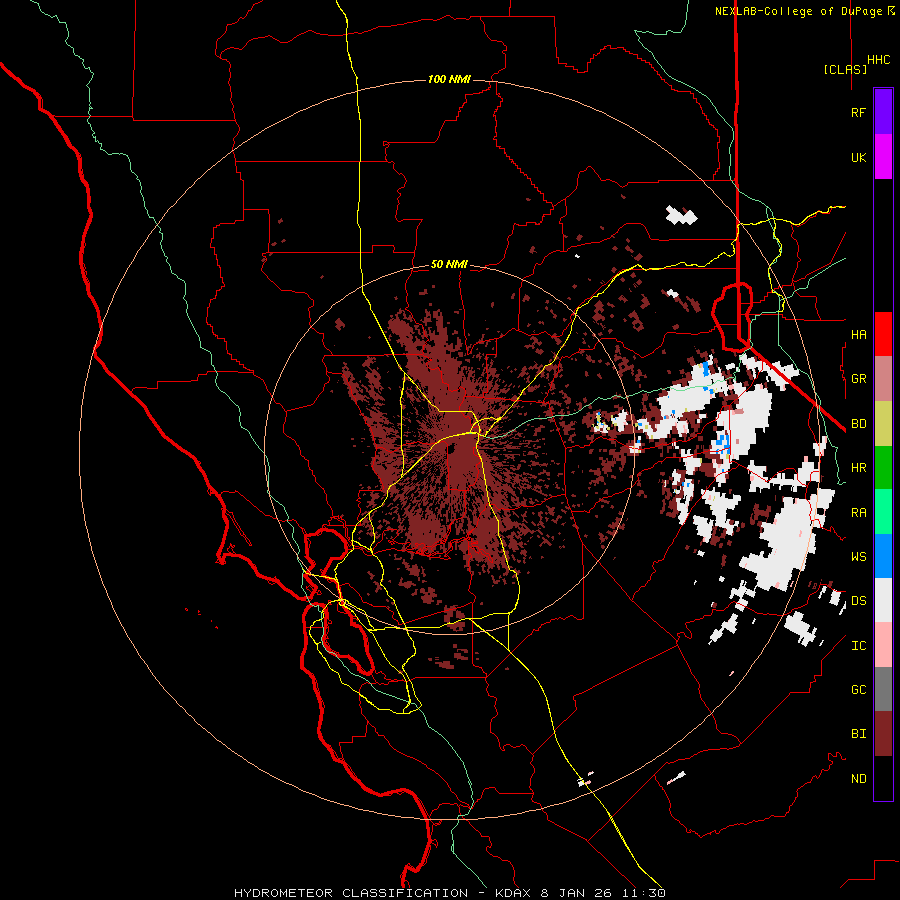Viewport: 900px width, 900px height.
Task: Click the BD yellow legend swatch
Action: [x=883, y=424]
